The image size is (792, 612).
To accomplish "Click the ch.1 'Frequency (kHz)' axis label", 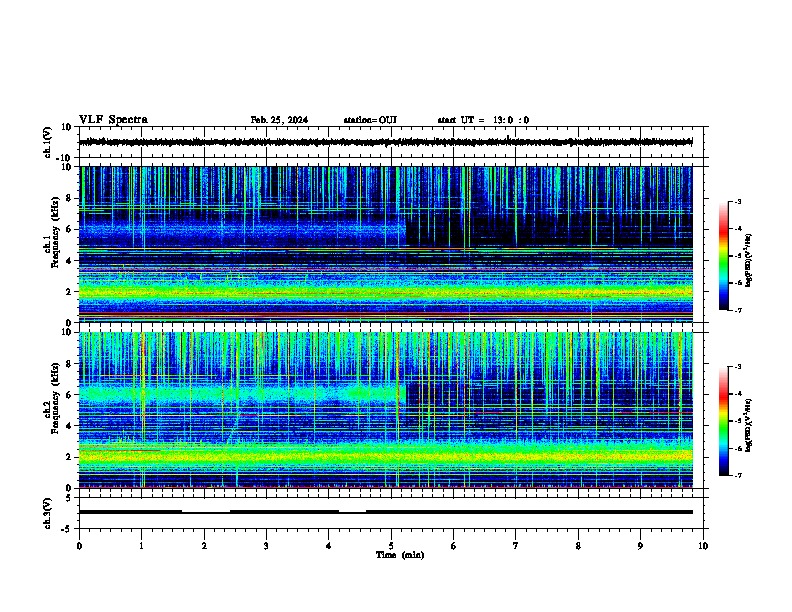I will pyautogui.click(x=56, y=233).
